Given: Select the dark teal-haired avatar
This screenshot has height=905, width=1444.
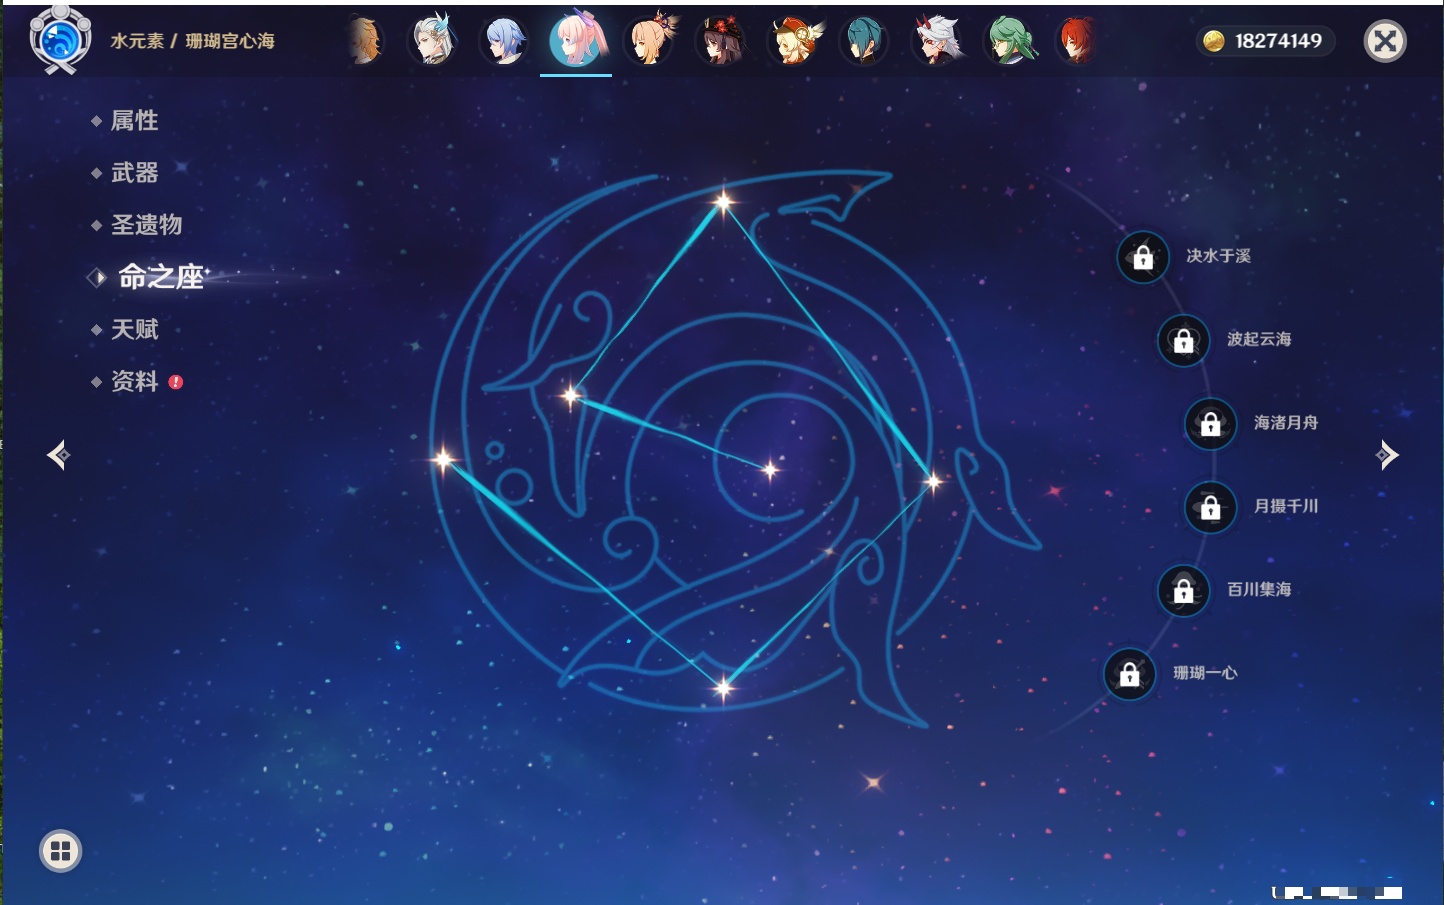Looking at the screenshot, I should click(865, 41).
